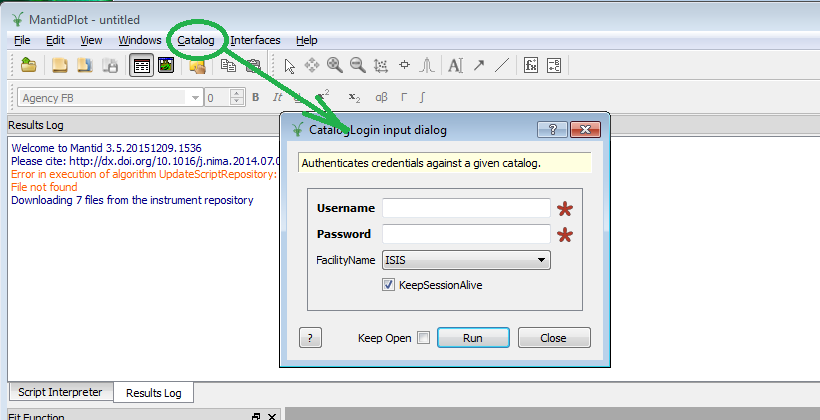Click the save project icon
Viewport: 820px width, 420px height.
85,65
